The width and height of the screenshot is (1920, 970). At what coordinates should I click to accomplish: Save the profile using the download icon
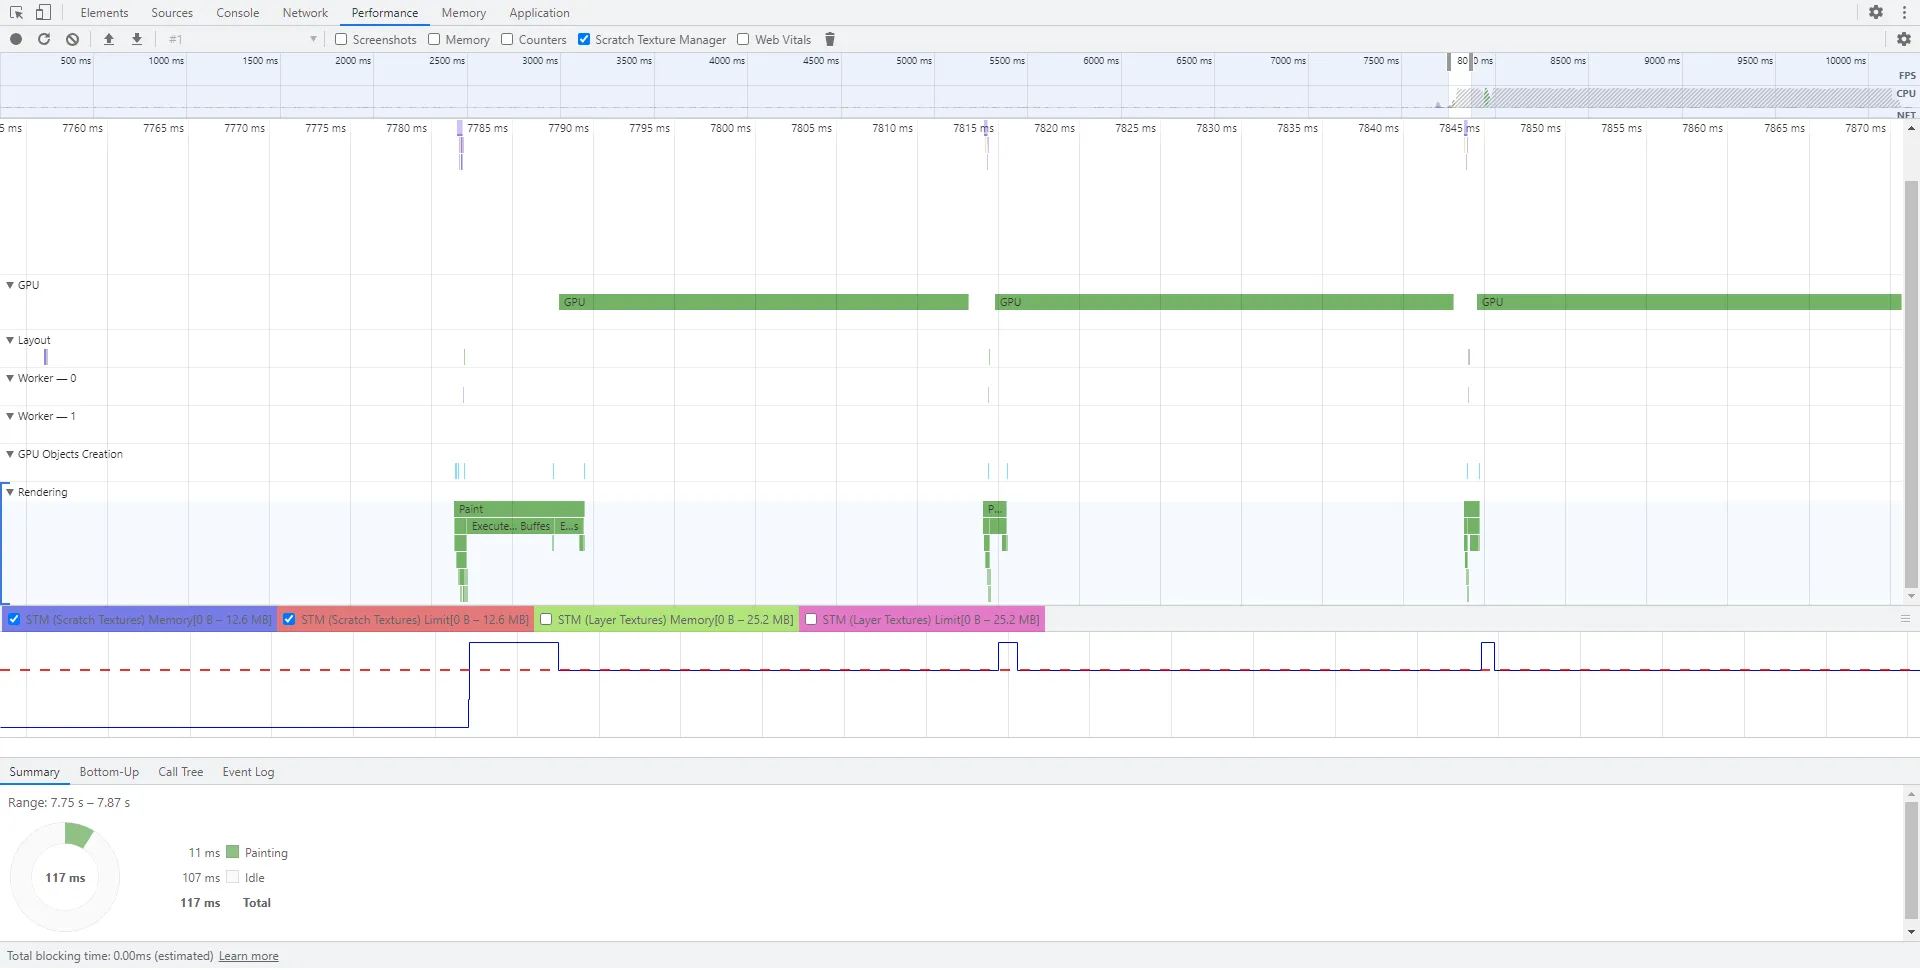pos(137,39)
